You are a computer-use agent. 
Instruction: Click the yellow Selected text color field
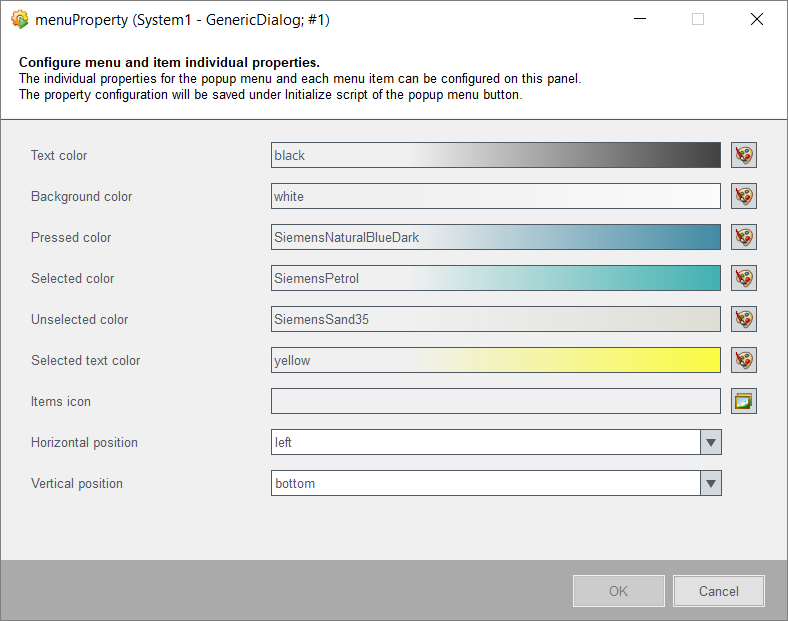point(495,360)
